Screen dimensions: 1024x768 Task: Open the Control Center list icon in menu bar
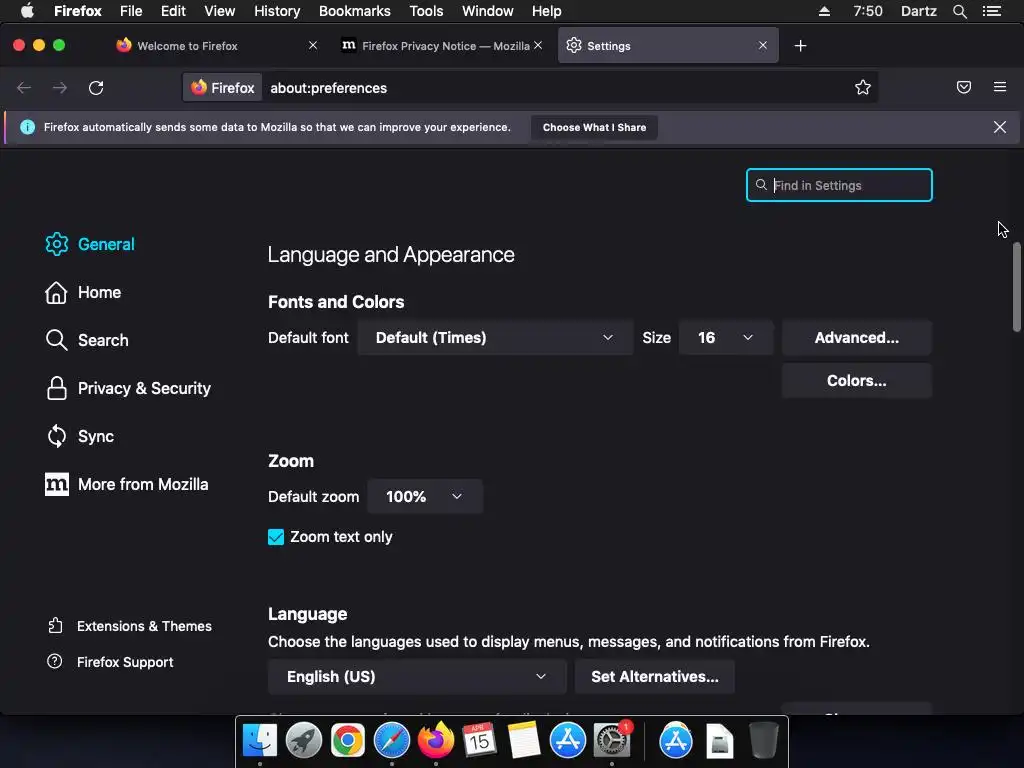pos(992,11)
